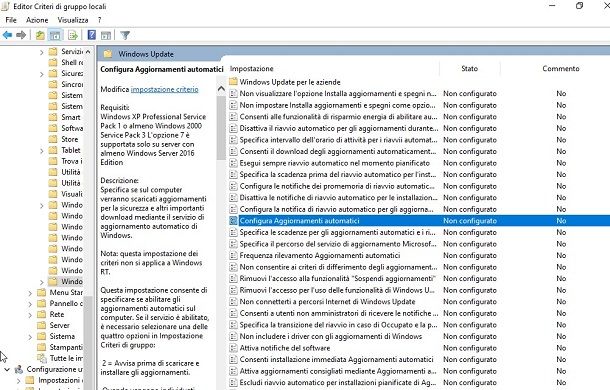Select Consenti installazione immediata Aggiornamenti automatici policy
This screenshot has height=390, width=610.
[x=337, y=359]
